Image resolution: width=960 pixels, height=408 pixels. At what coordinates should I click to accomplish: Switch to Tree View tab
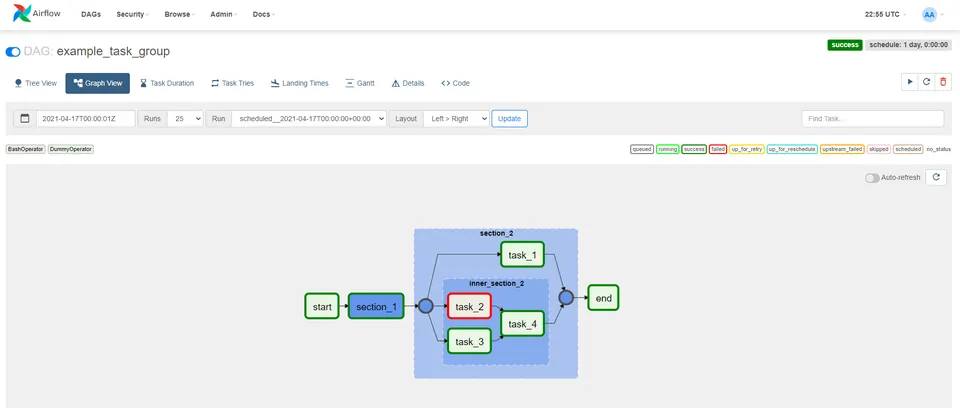[x=36, y=83]
